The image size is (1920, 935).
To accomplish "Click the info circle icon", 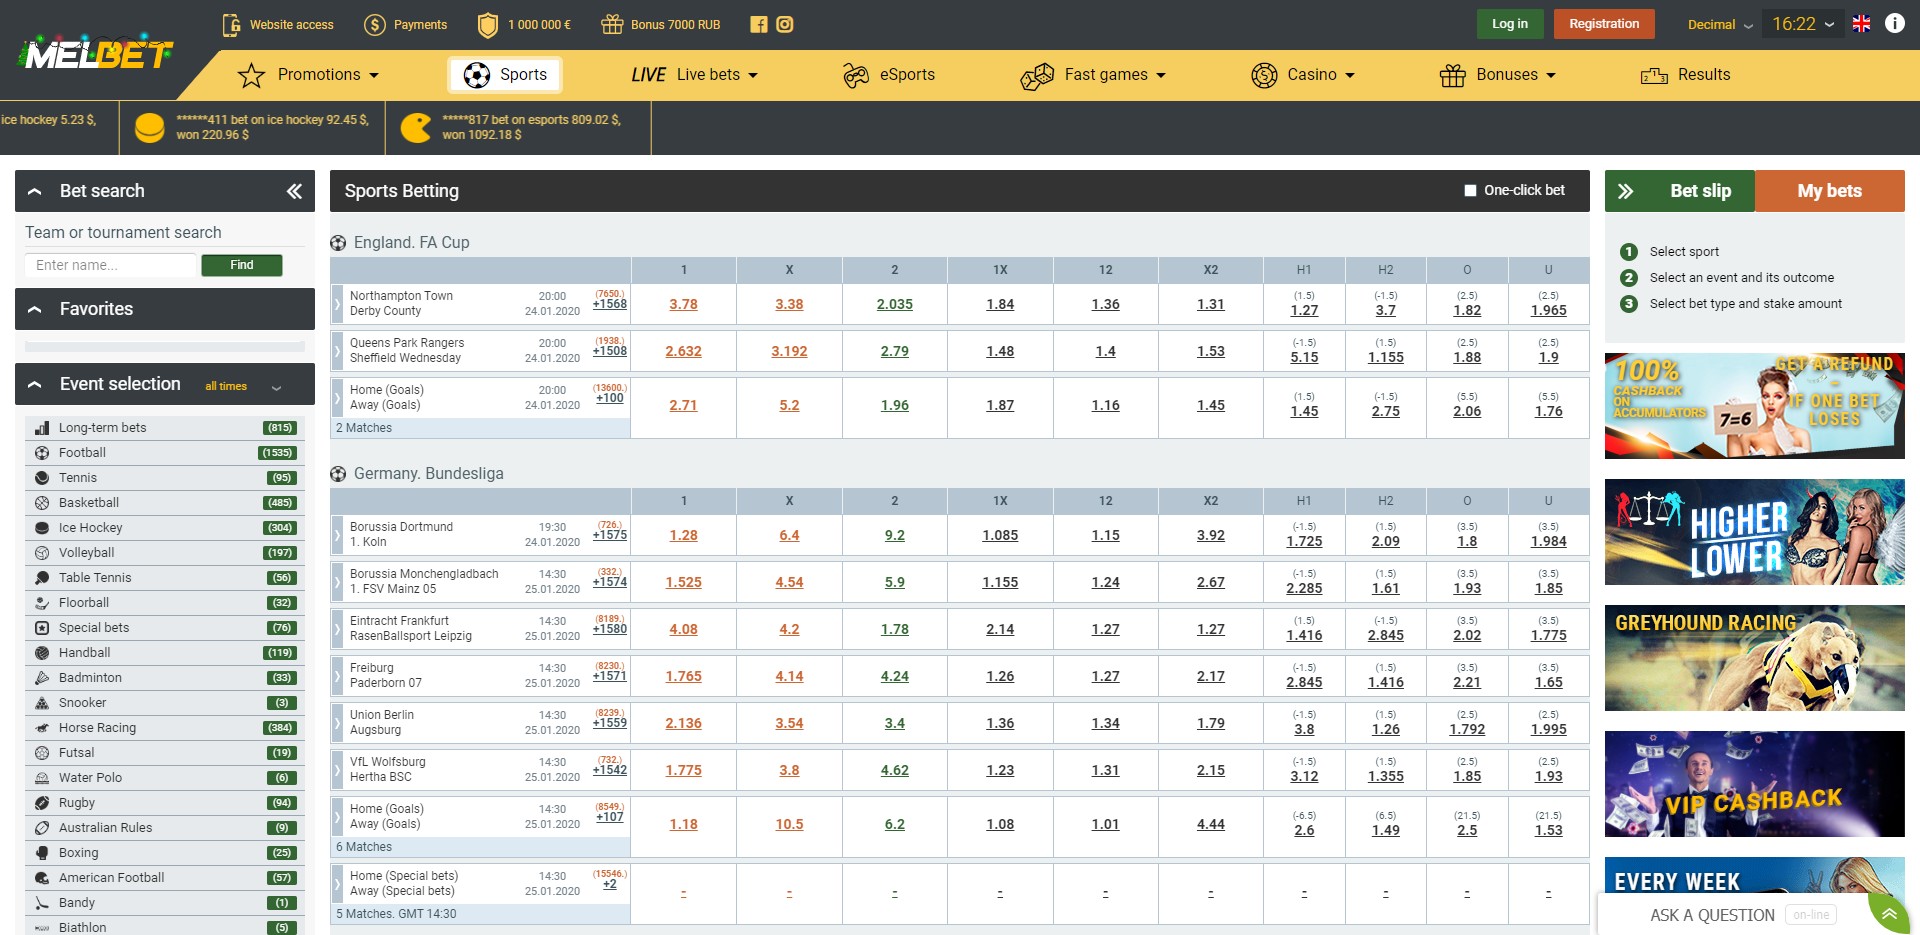I will (1895, 23).
